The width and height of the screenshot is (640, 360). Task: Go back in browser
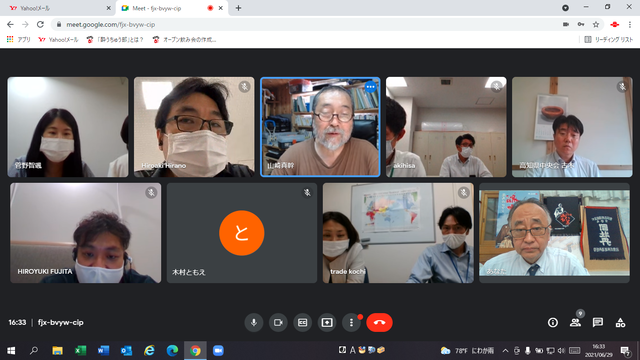(10, 24)
